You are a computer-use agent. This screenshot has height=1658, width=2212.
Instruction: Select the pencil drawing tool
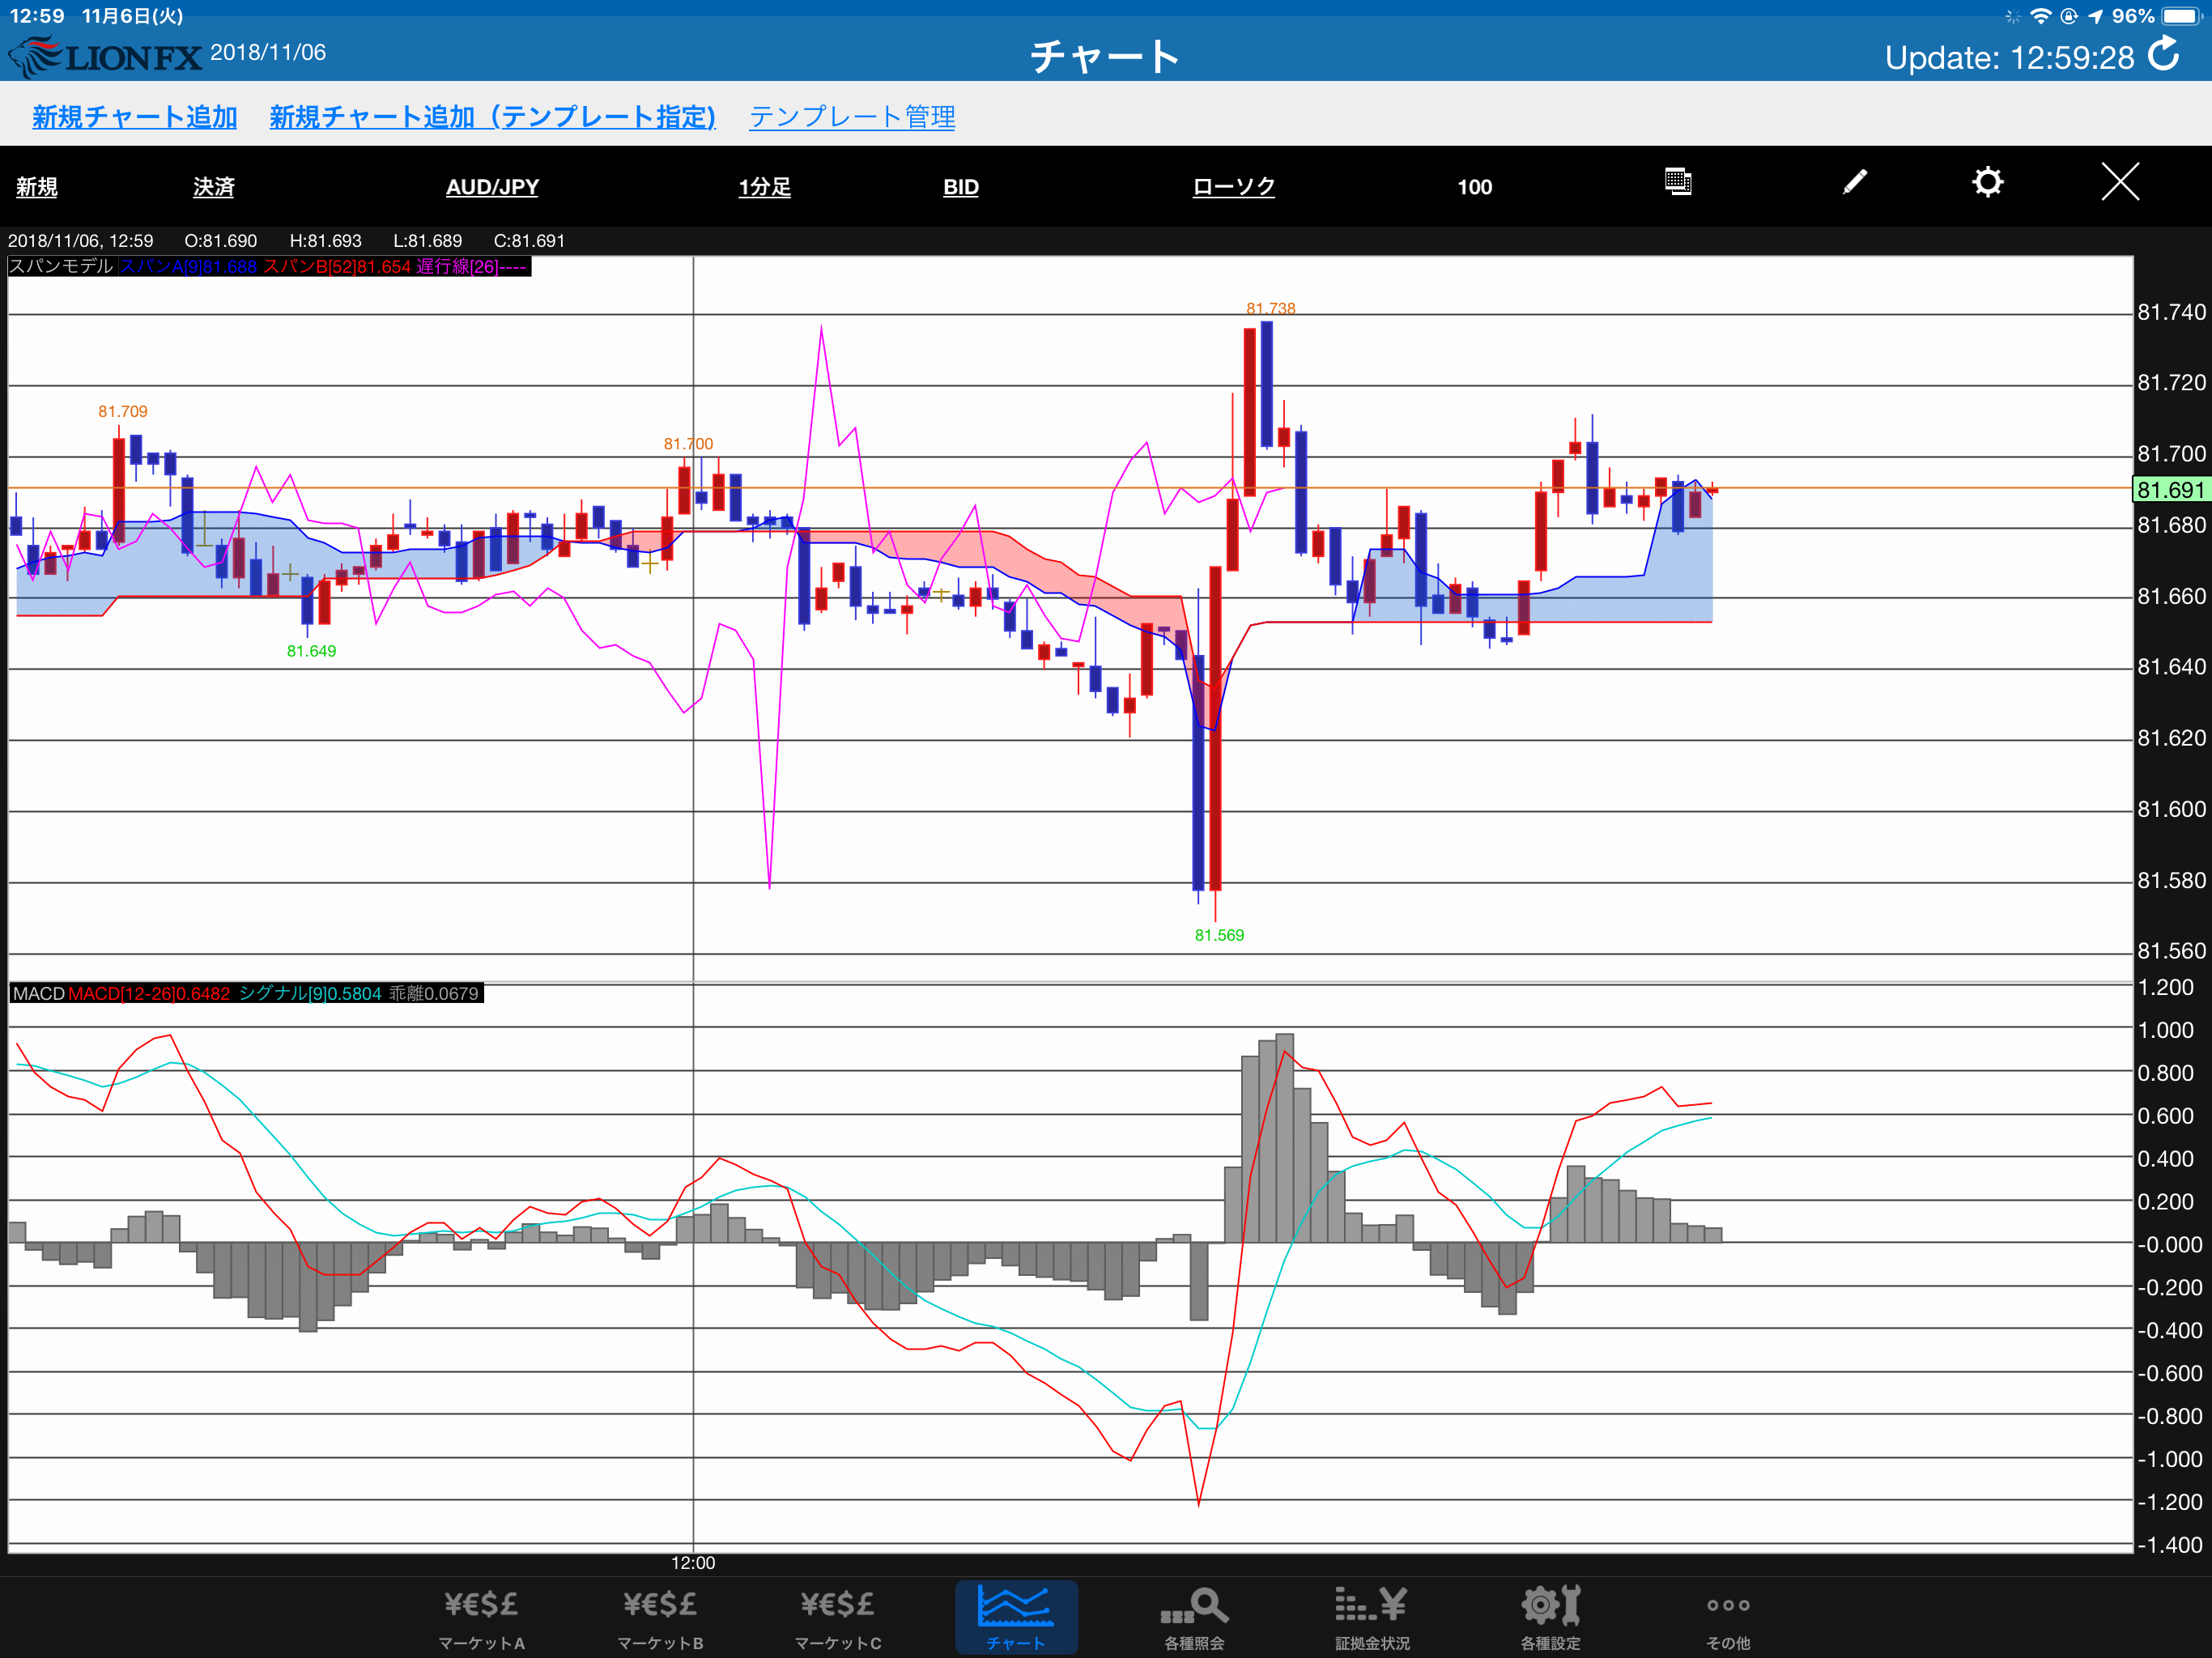1854,182
